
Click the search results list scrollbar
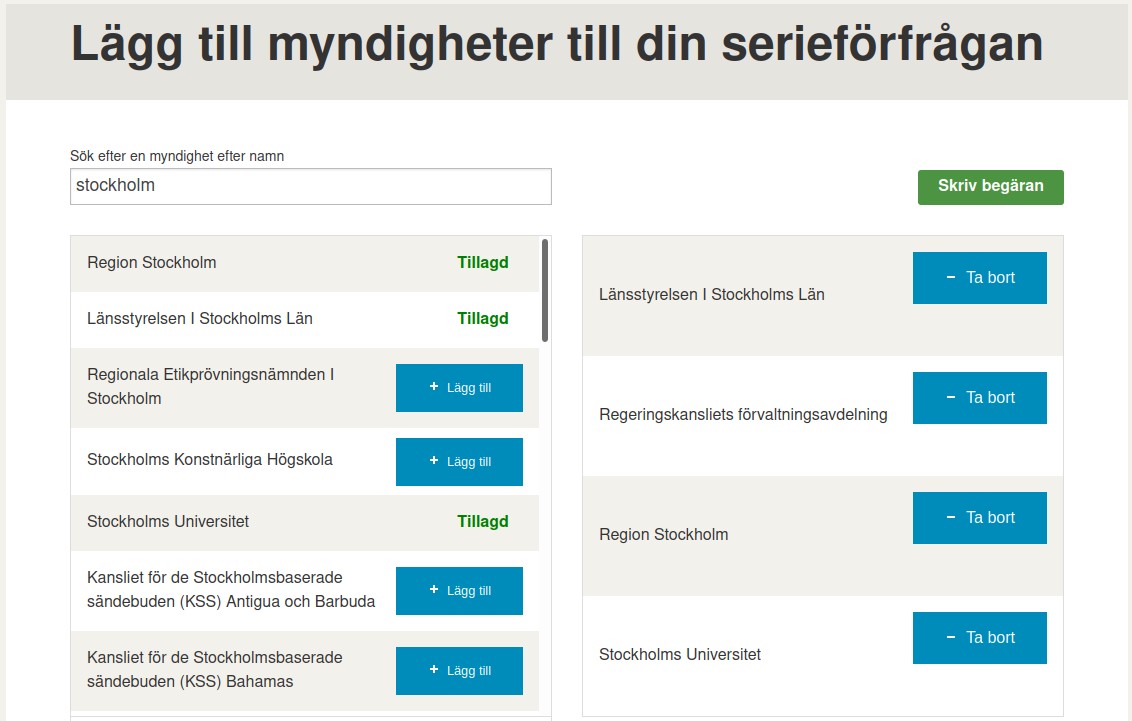[544, 290]
